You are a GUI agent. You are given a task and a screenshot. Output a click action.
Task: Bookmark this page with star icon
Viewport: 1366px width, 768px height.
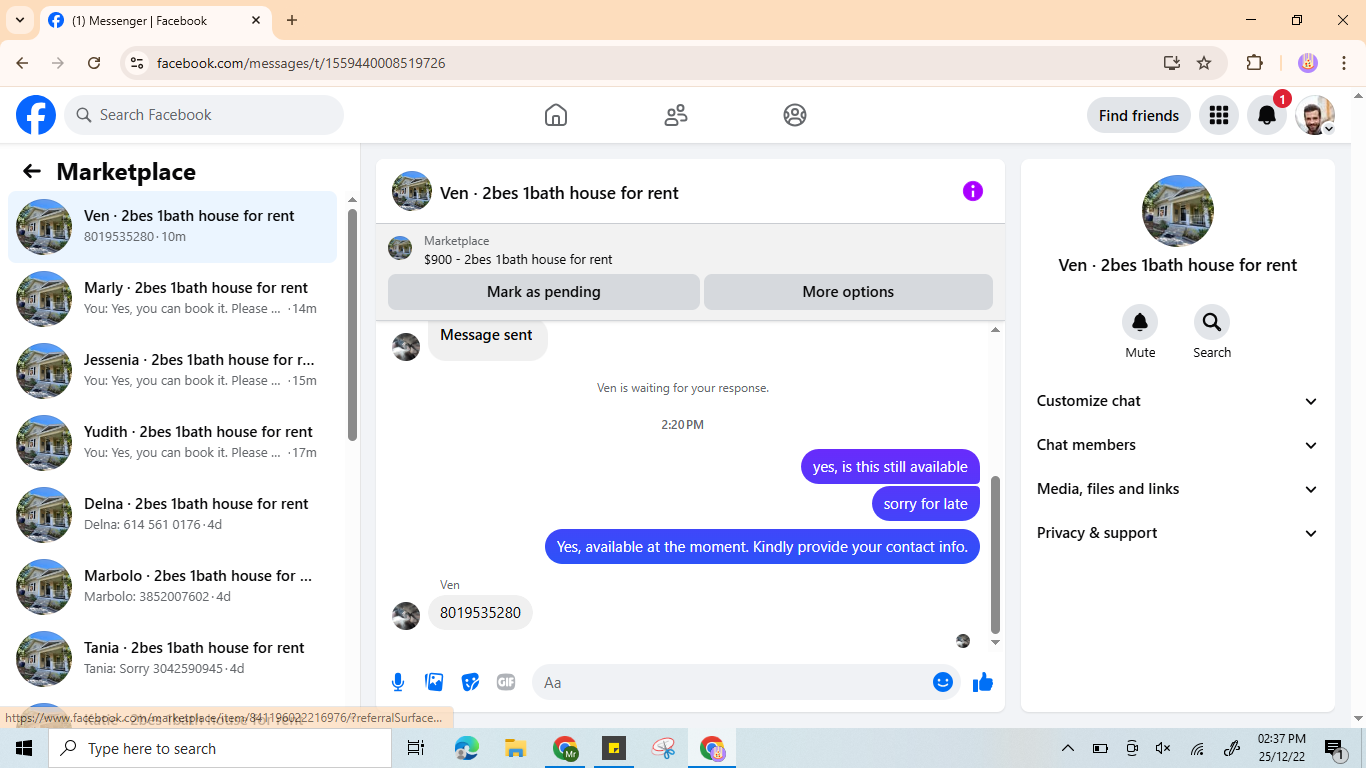[x=1204, y=63]
